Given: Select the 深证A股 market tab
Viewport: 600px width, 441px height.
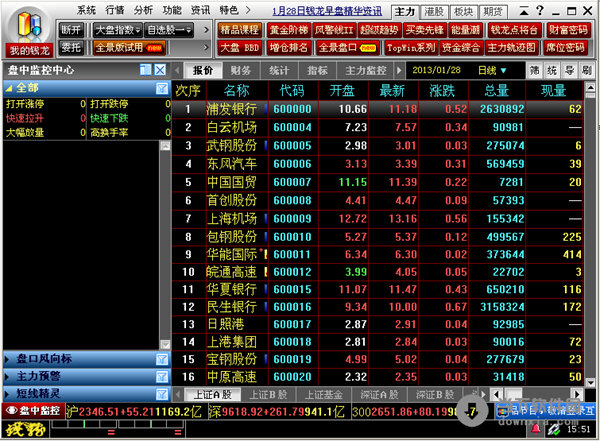Looking at the screenshot, I should tap(379, 394).
